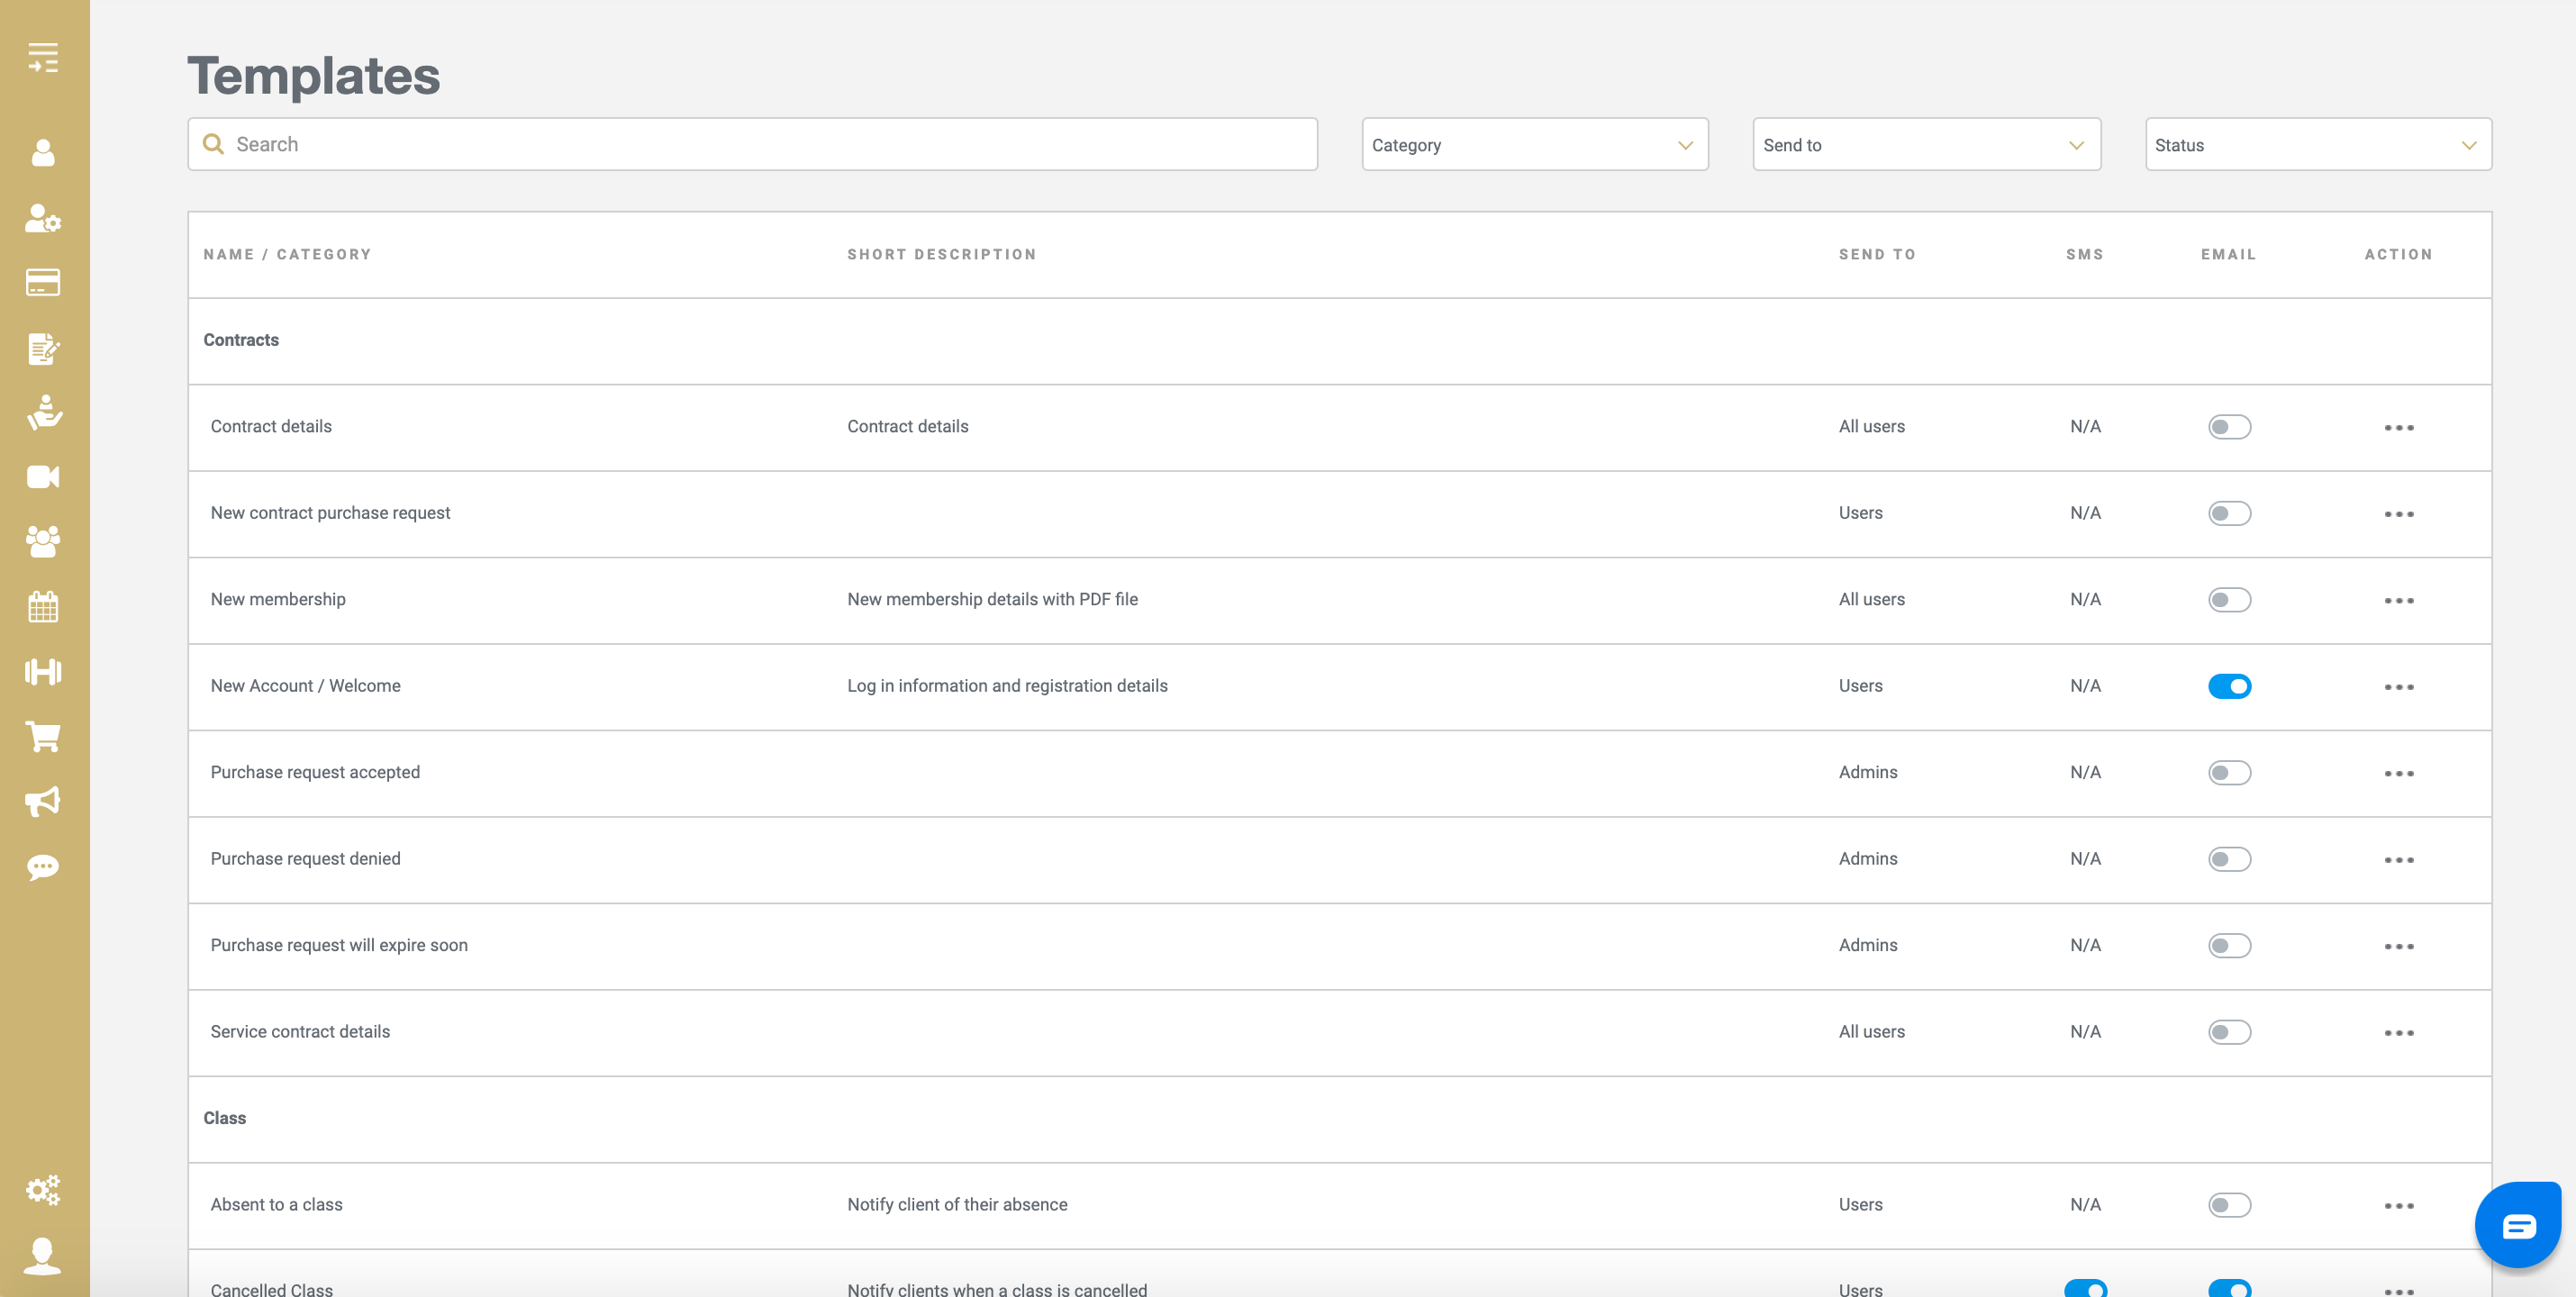Click the SMS column header

coord(2085,255)
